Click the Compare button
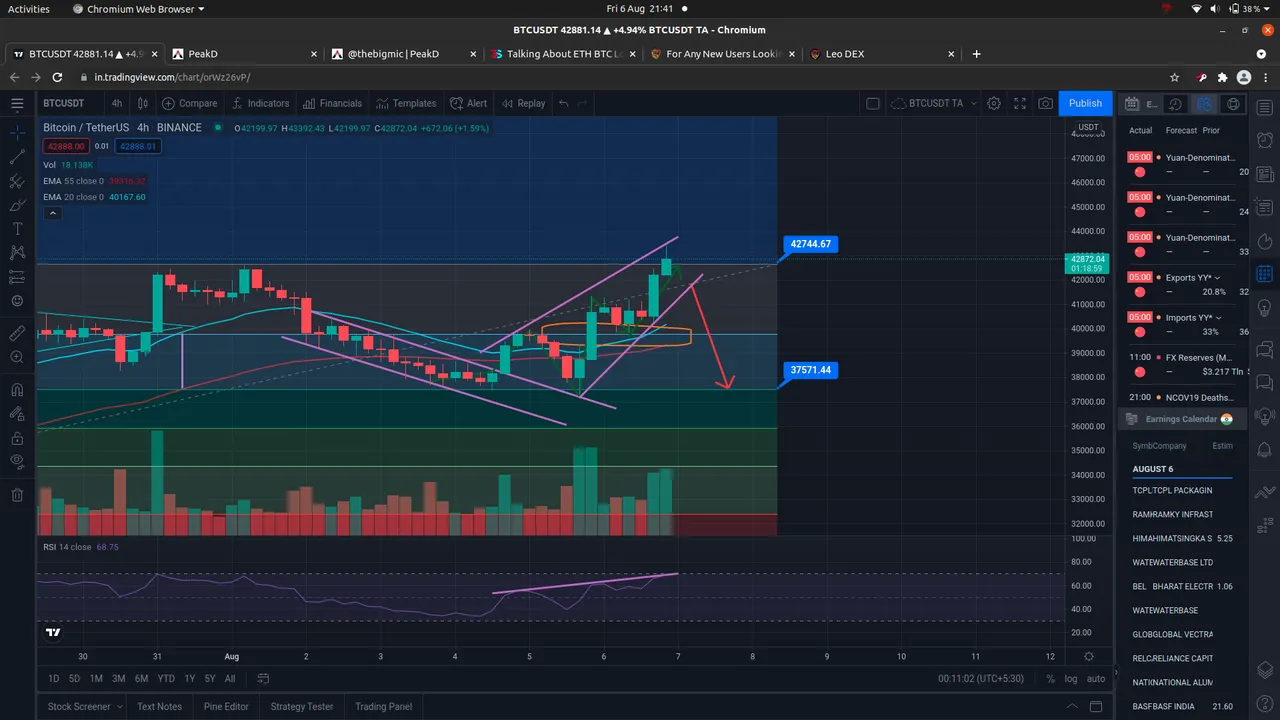 (190, 103)
